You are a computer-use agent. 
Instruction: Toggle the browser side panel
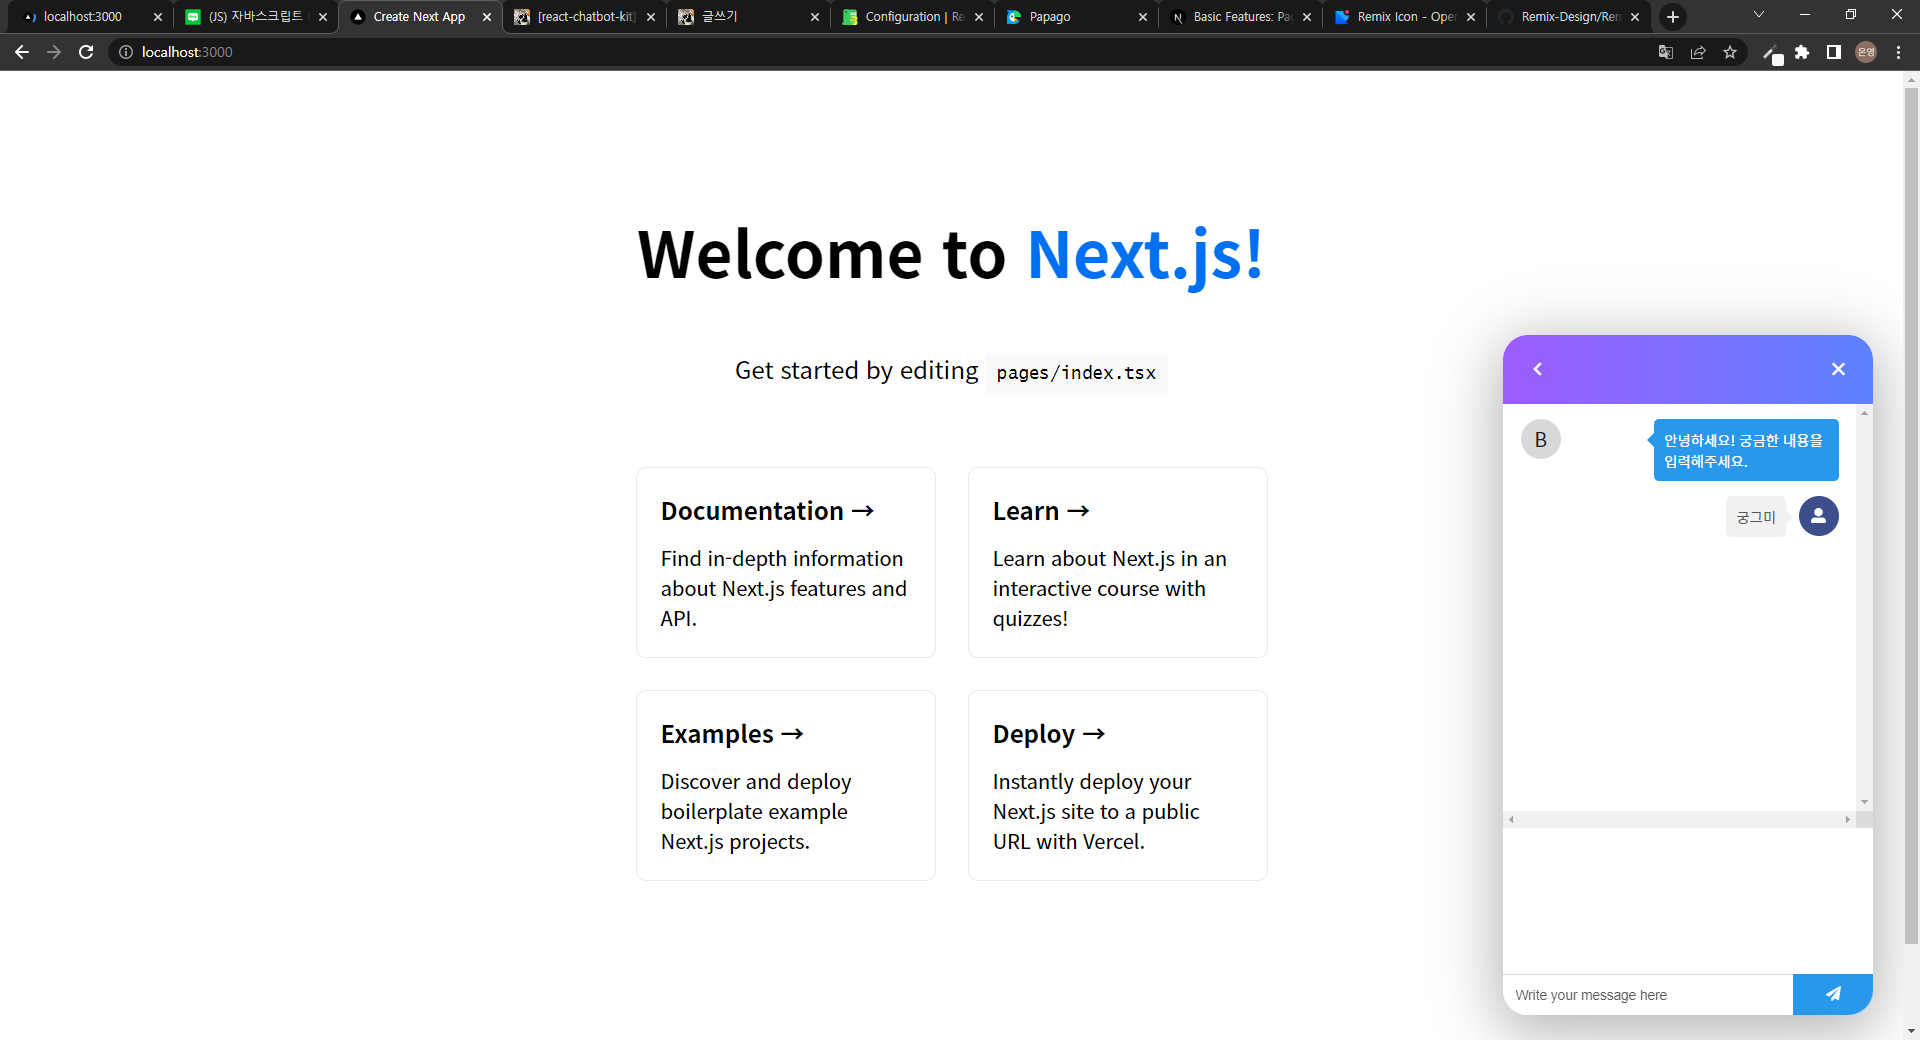click(x=1834, y=52)
